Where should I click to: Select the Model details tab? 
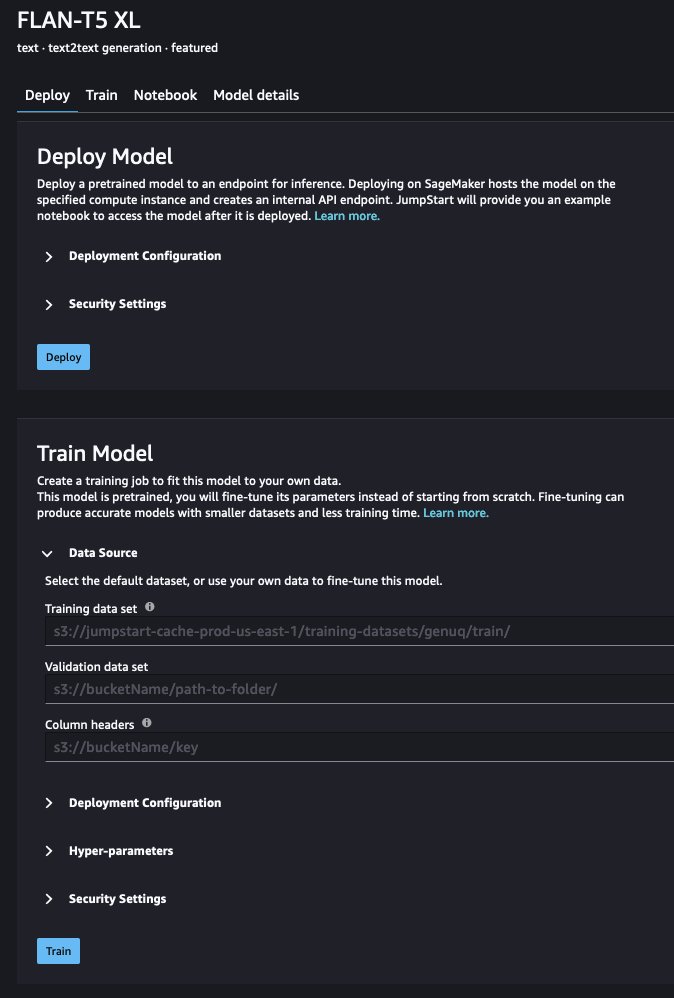tap(256, 95)
